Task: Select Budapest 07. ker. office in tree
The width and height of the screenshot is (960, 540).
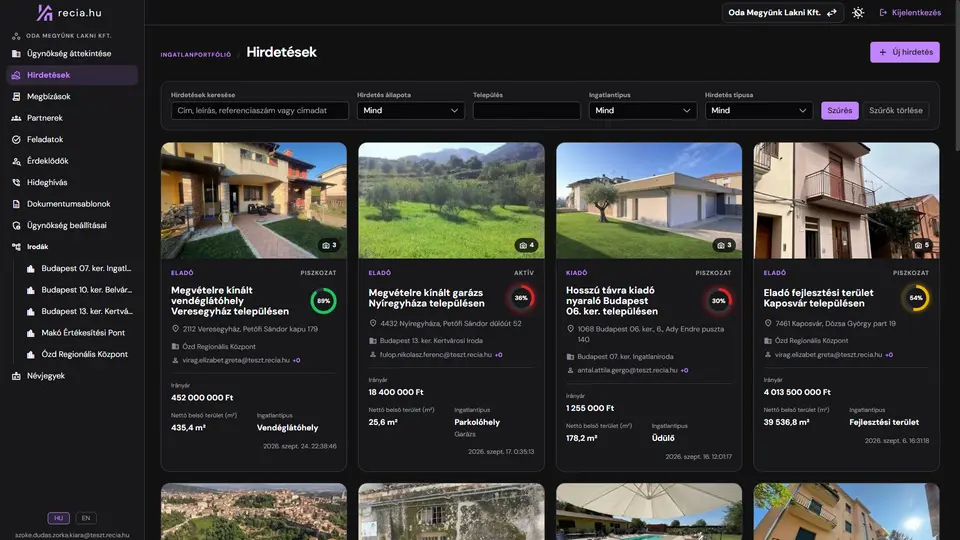Action: click(x=79, y=268)
